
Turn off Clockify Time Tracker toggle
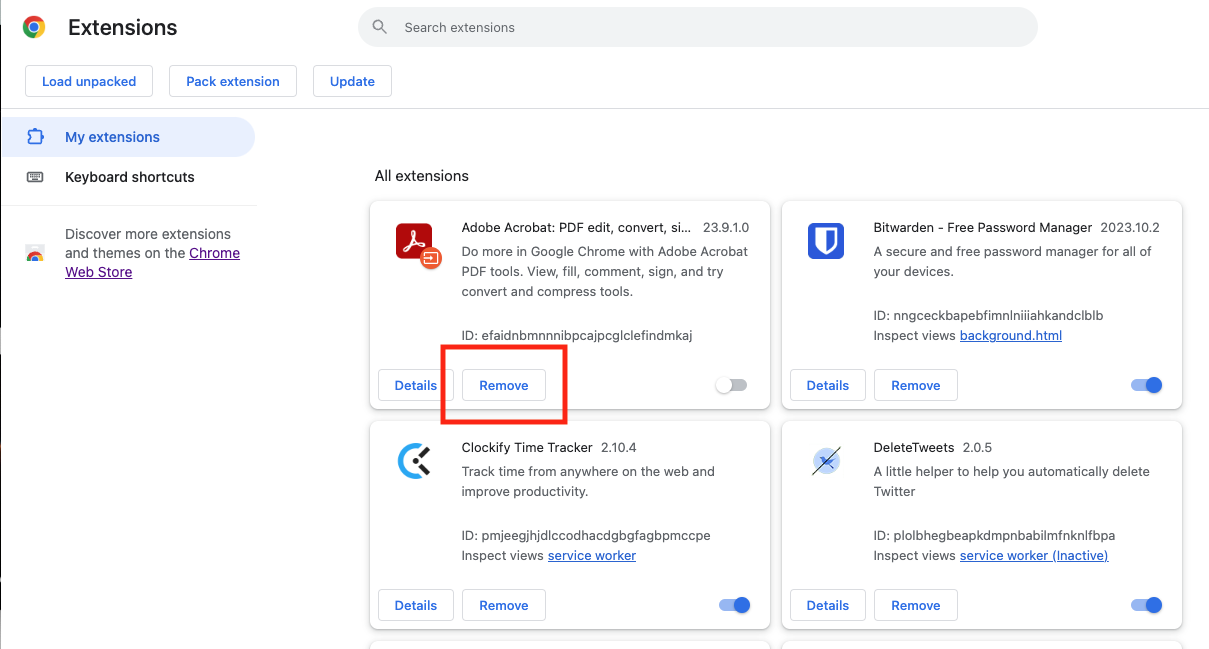(x=735, y=605)
